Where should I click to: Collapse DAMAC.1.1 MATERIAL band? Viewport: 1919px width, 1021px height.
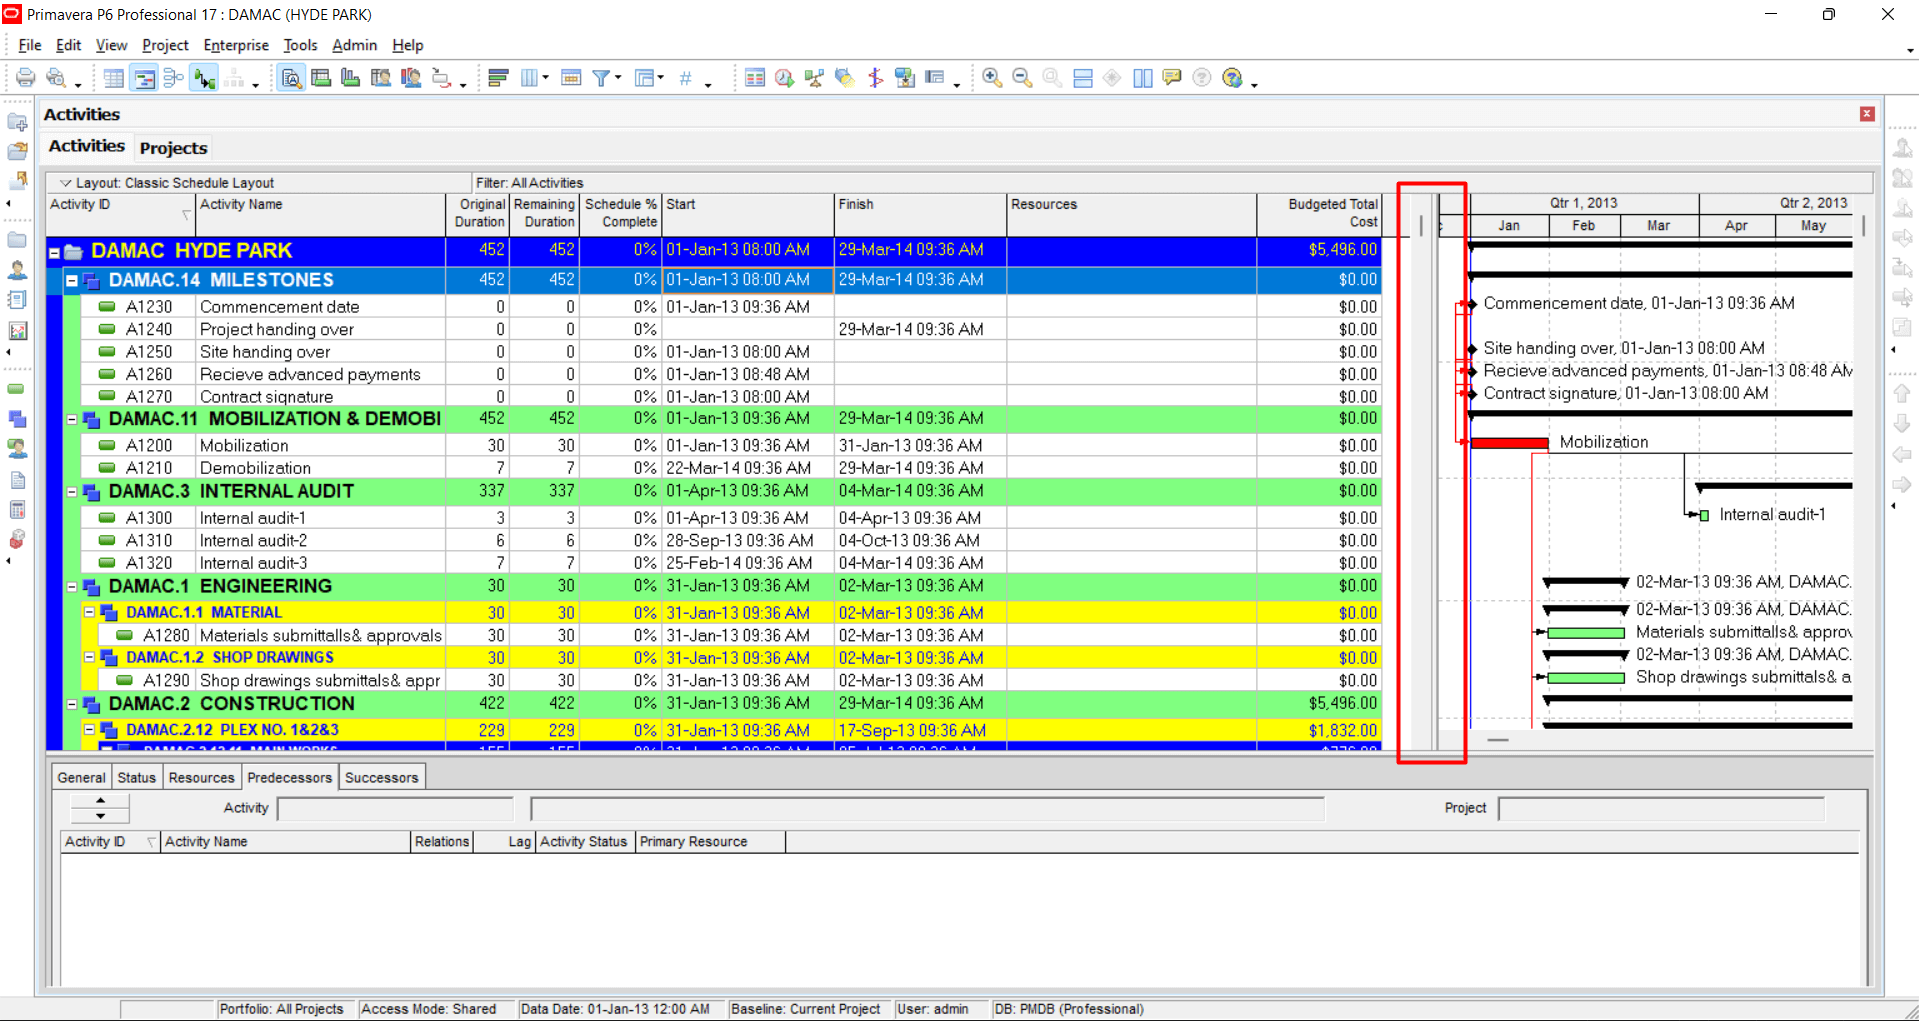click(89, 612)
